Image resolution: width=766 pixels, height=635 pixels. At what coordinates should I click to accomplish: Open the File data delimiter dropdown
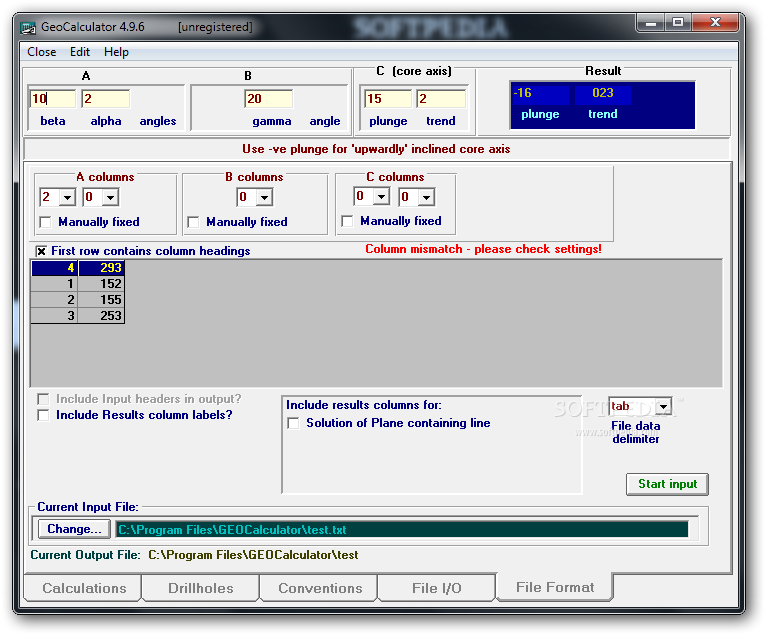[x=663, y=406]
